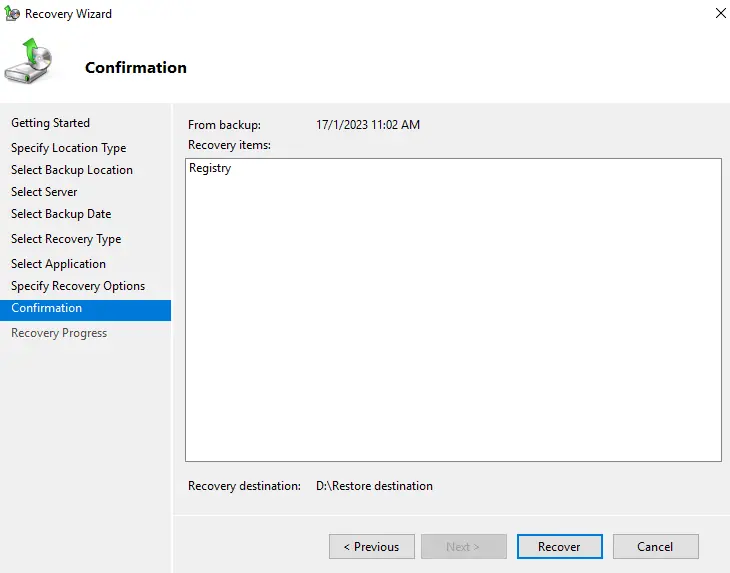This screenshot has height=573, width=730.
Task: Click the From backup date value
Action: coord(368,125)
